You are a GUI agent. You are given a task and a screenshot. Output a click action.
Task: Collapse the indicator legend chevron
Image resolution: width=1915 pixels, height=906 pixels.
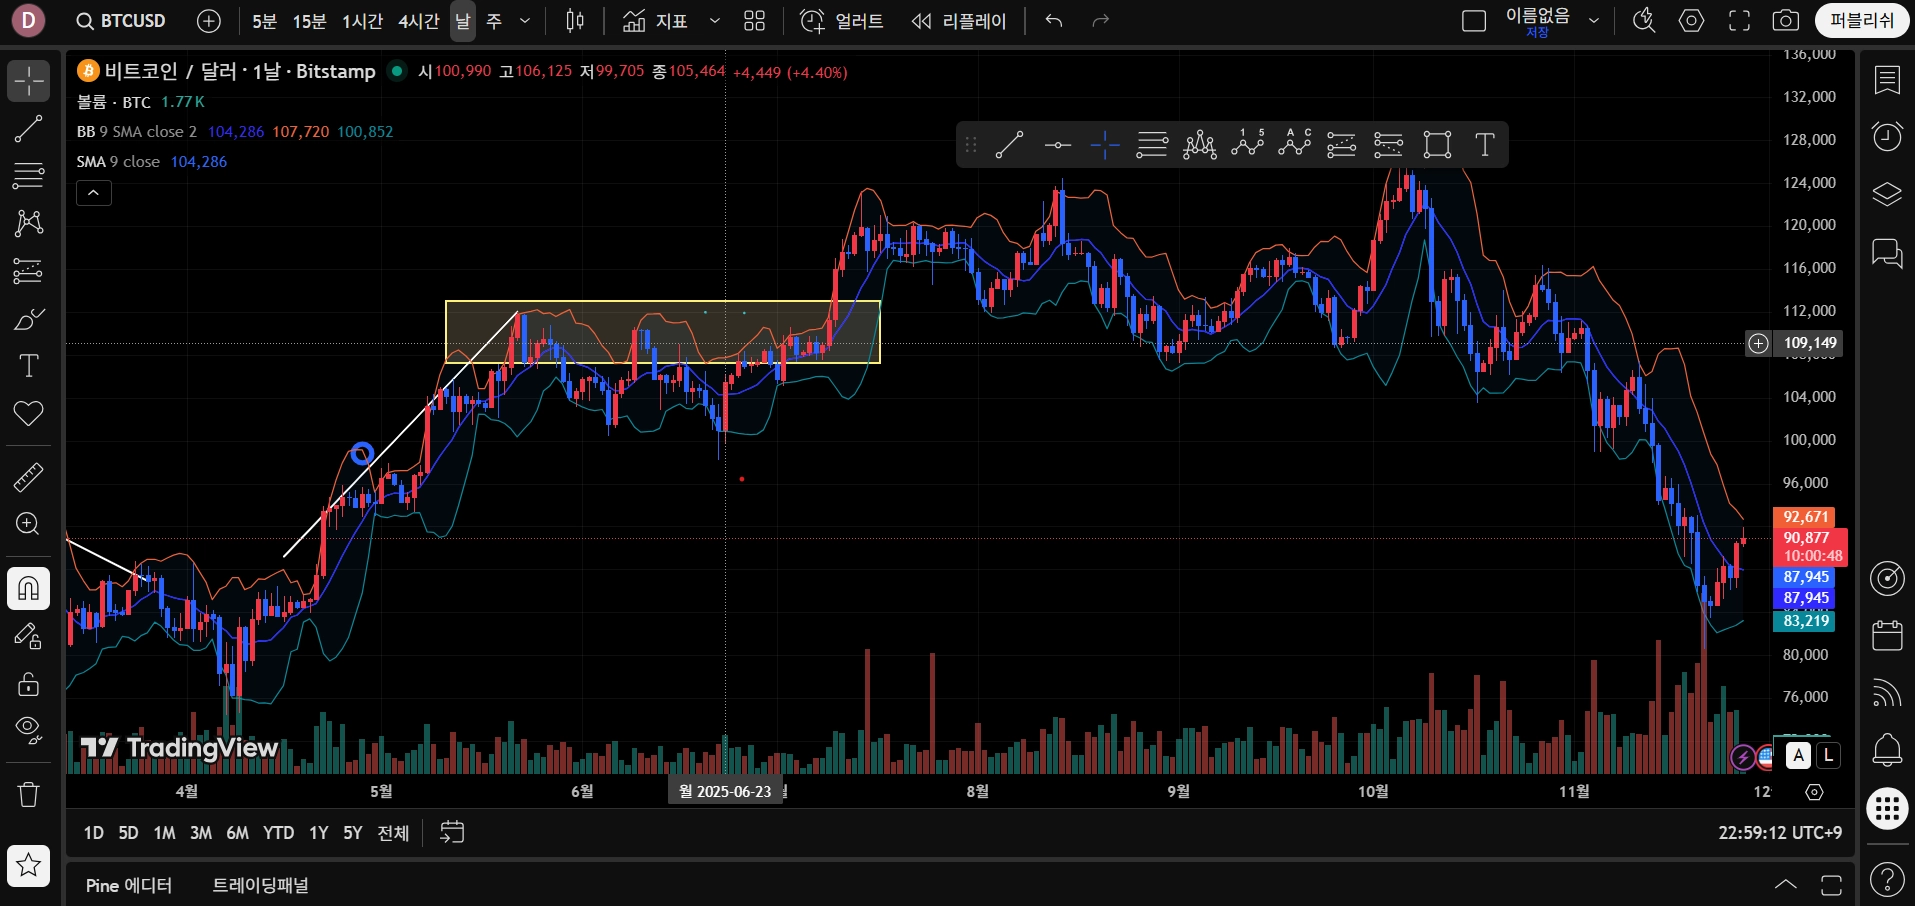93,193
